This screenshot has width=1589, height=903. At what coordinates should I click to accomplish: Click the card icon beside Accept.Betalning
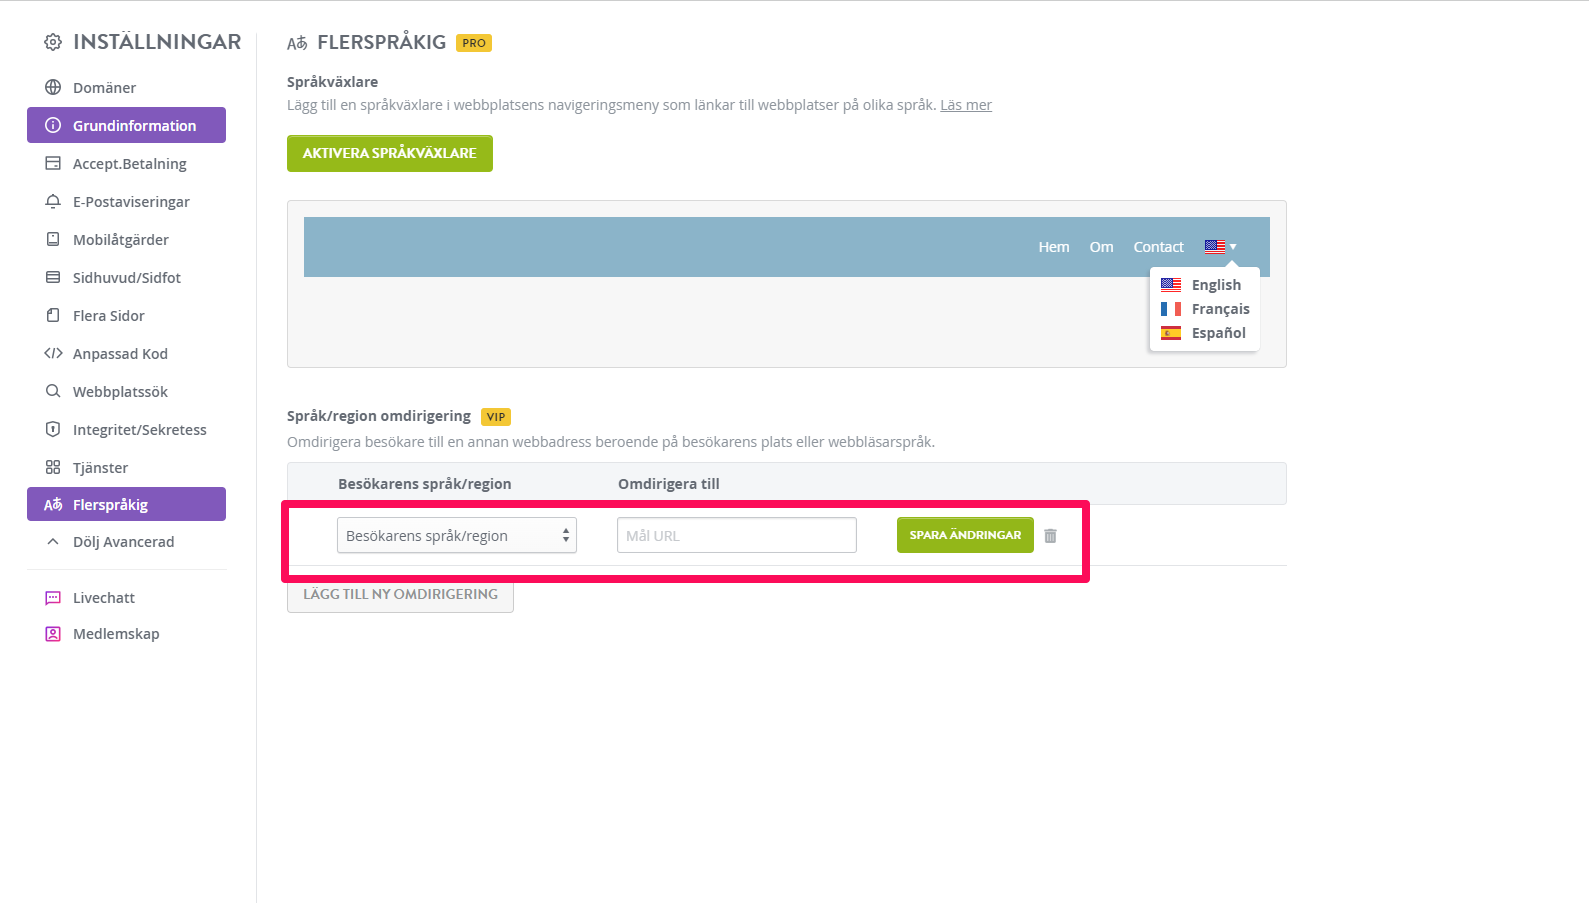tap(53, 163)
